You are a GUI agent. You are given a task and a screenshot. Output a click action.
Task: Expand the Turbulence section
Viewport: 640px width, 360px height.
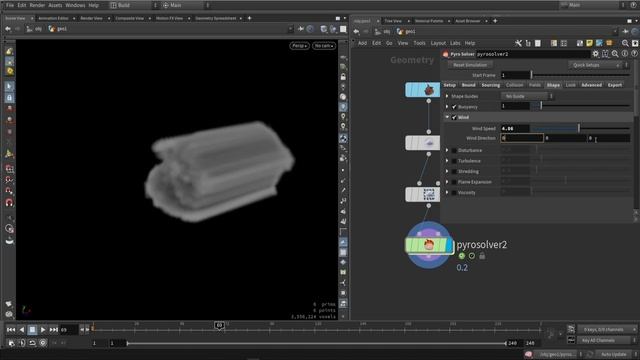(x=447, y=161)
